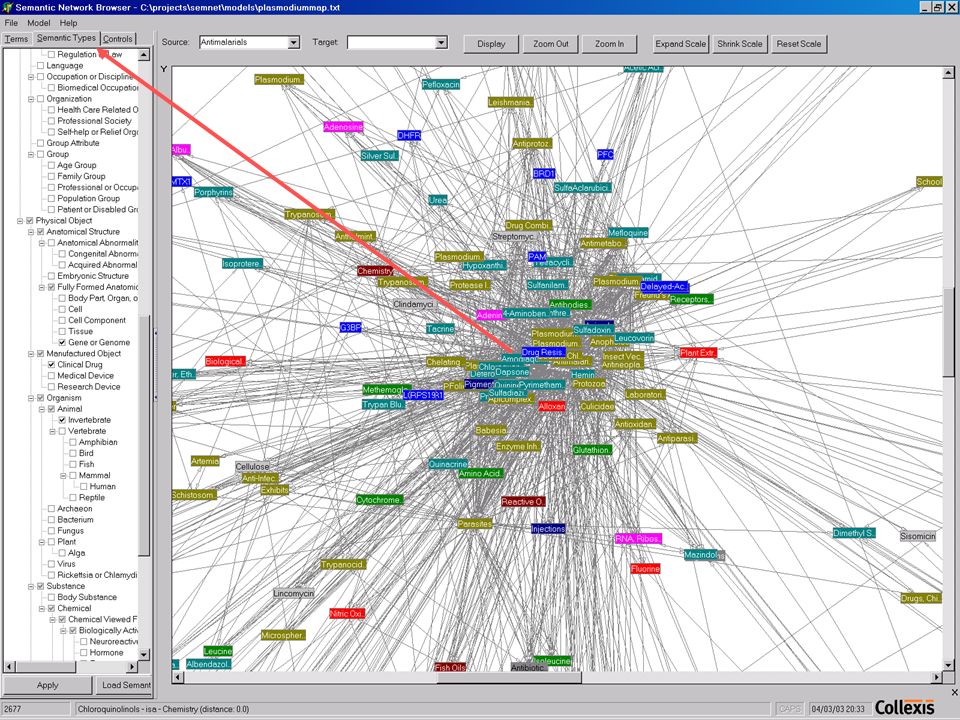
Task: Click the Reset Scale button
Action: pos(798,44)
